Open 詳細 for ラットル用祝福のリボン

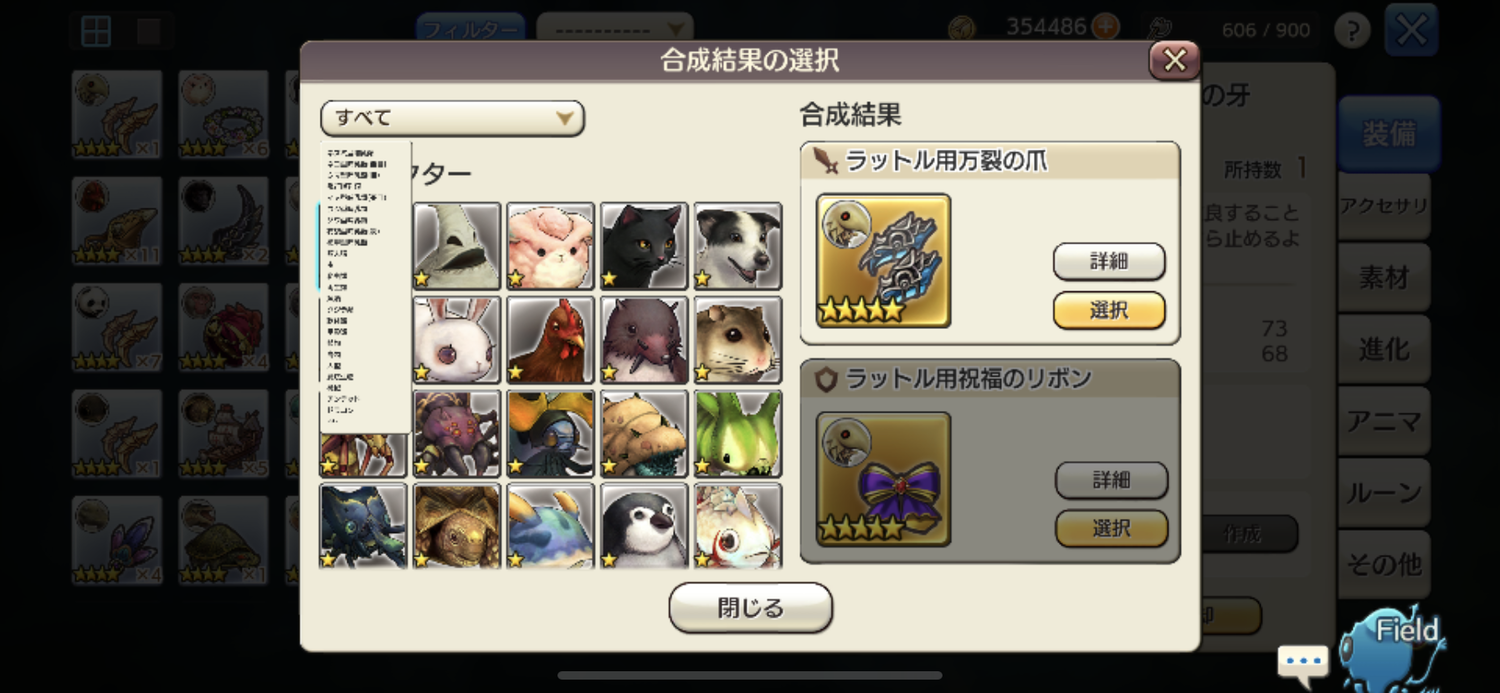(1111, 481)
